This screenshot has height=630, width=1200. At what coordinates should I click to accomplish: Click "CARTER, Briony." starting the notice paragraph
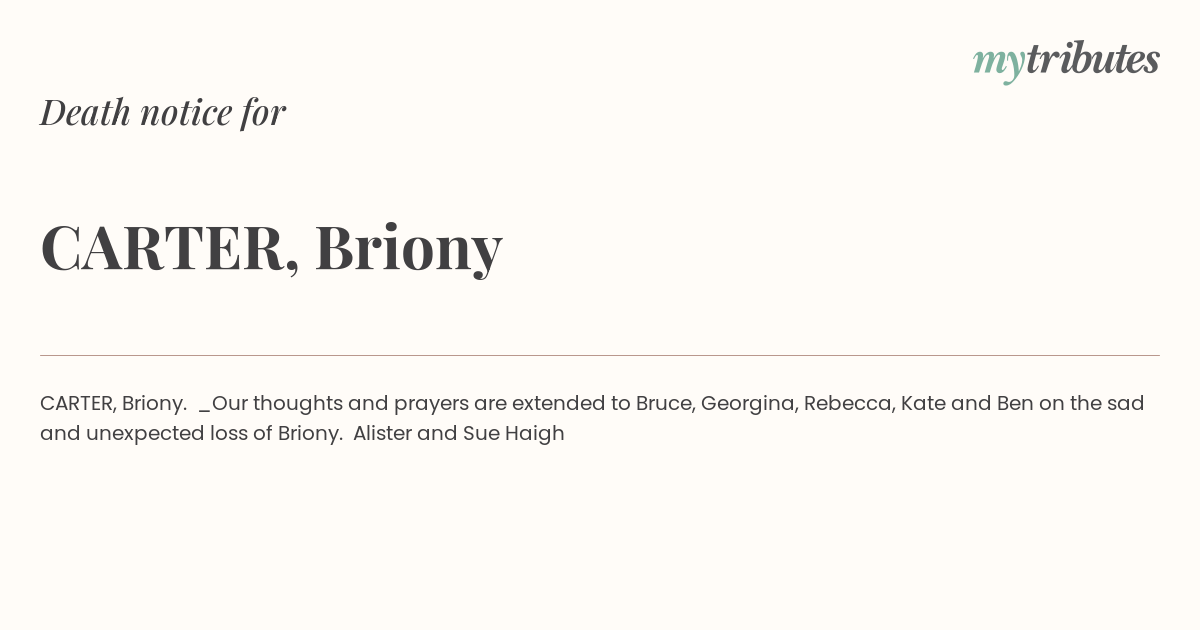coord(113,403)
